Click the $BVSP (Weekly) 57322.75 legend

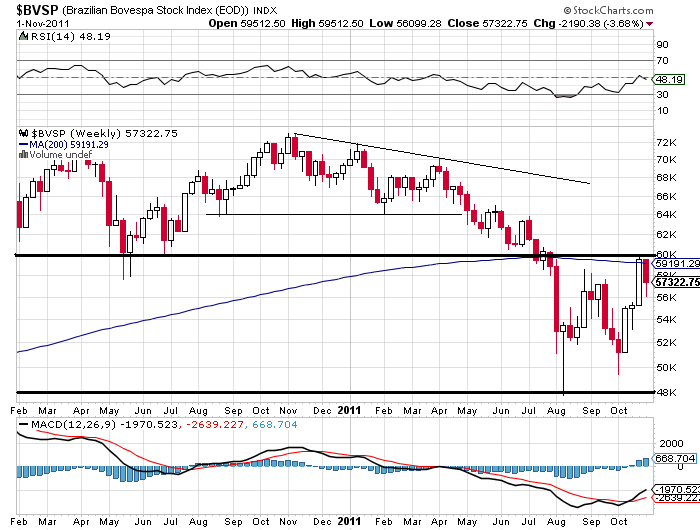[x=104, y=134]
